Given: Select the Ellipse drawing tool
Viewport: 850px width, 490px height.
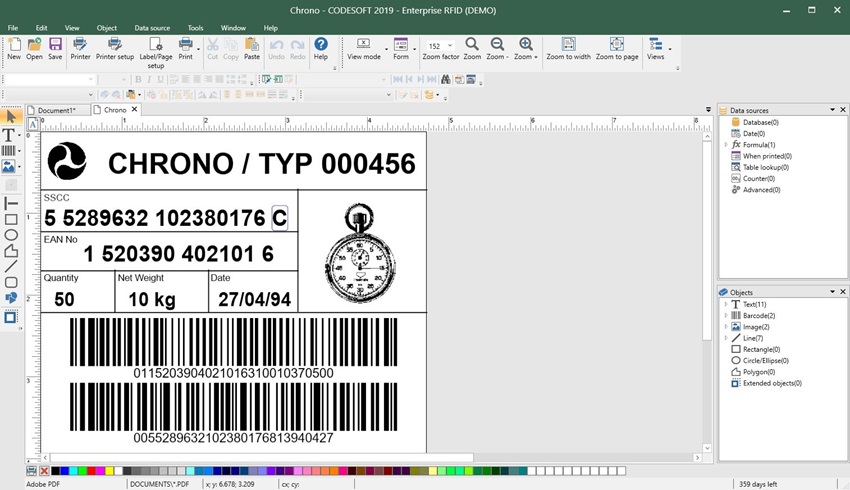Looking at the screenshot, I should coord(11,235).
